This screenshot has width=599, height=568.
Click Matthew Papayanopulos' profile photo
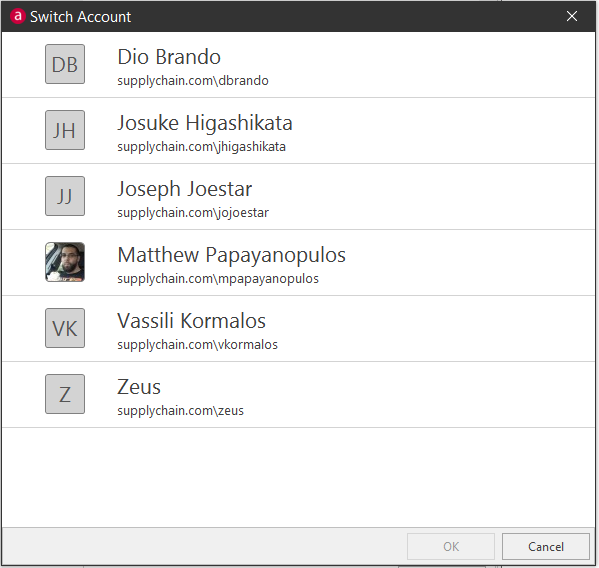pyautogui.click(x=65, y=262)
